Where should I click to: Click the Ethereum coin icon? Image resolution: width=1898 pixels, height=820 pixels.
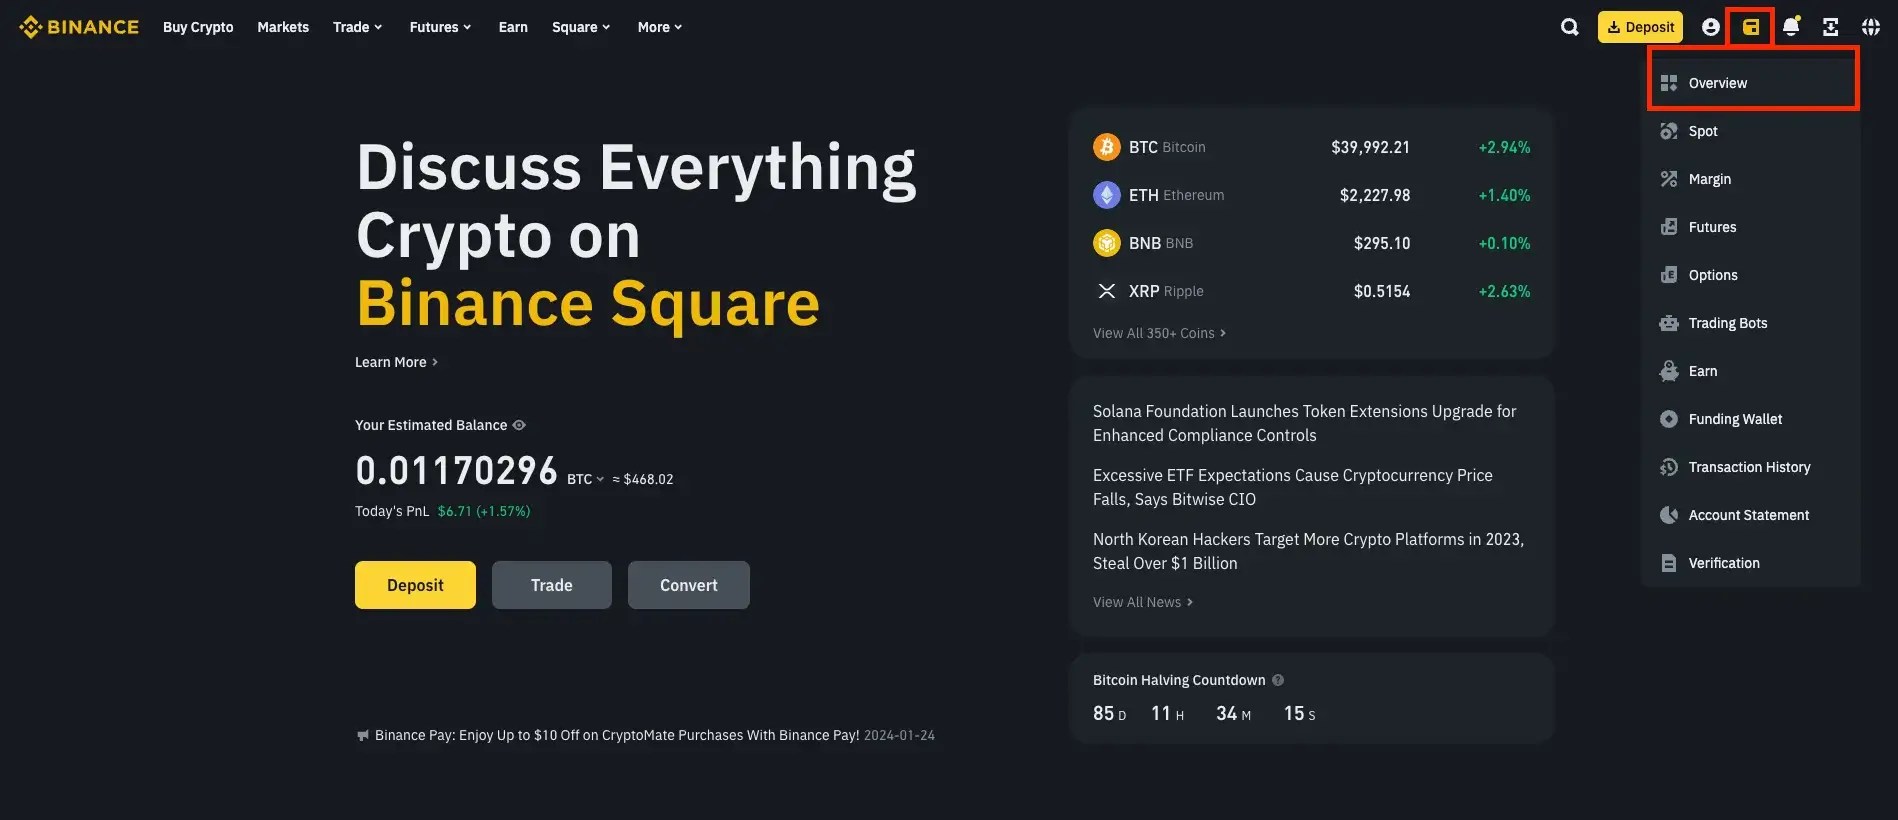(1106, 195)
